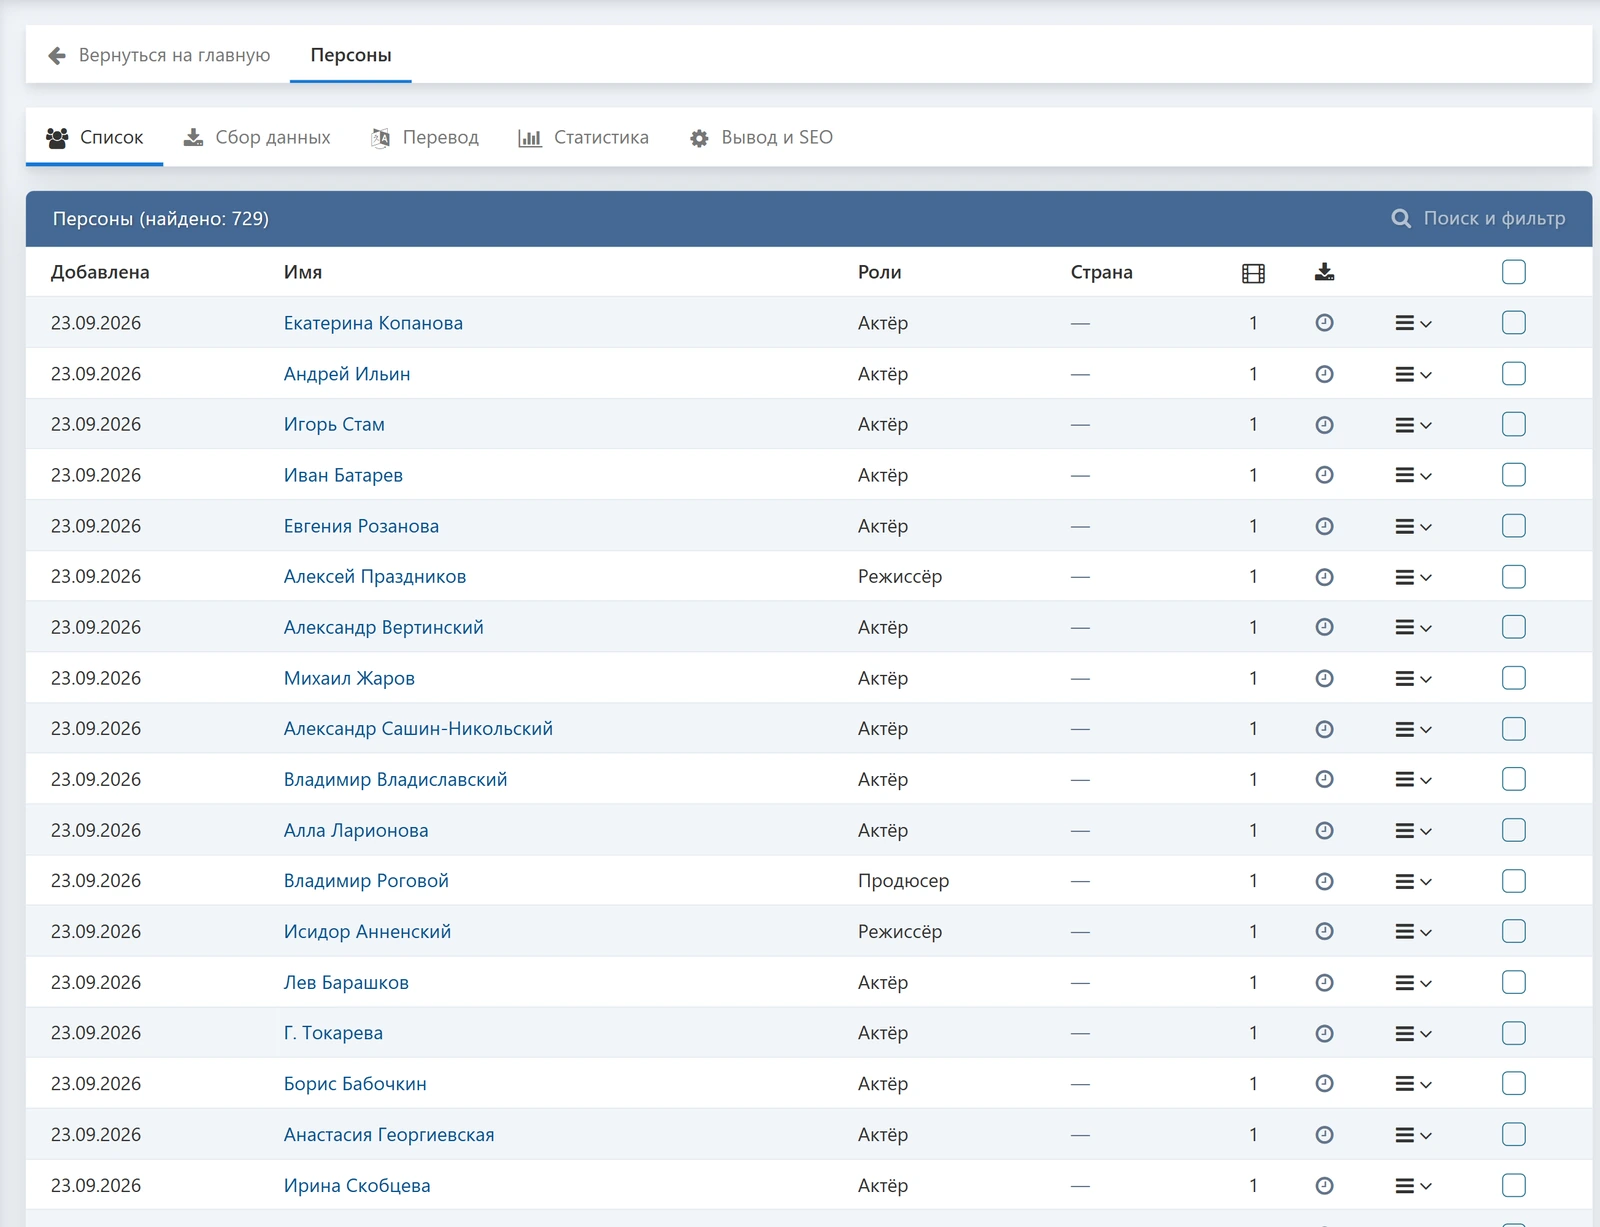The height and width of the screenshot is (1227, 1600).
Task: Open the actions menu for Игорь Стам
Action: point(1414,426)
